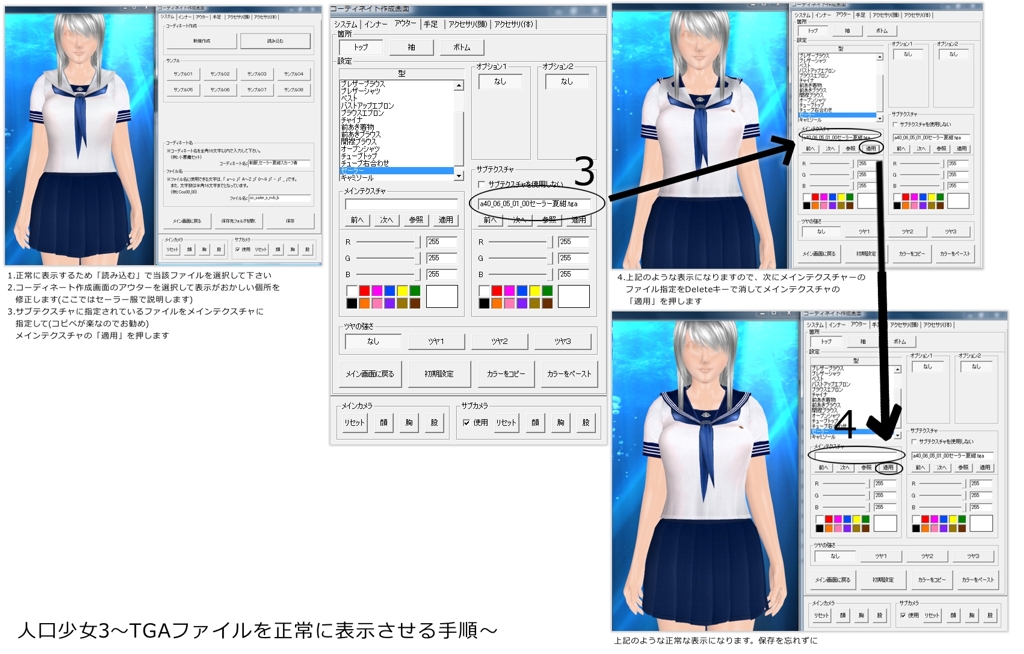The width and height of the screenshot is (1024, 654).
Task: Open アクセサリ(体) tab in the large center window
Action: click(x=513, y=24)
